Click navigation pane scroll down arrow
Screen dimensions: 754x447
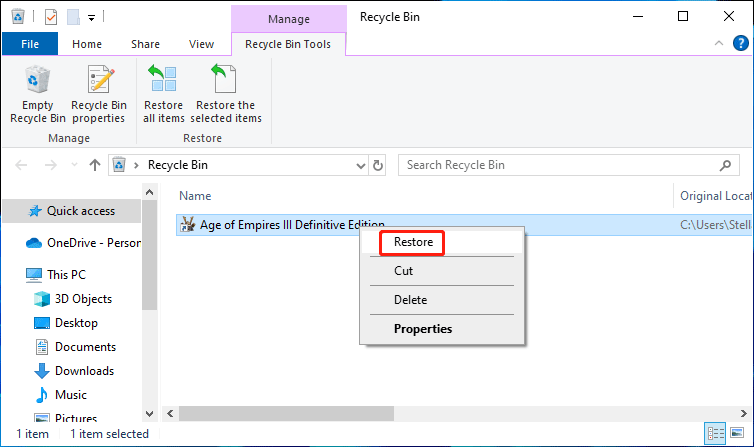150,414
